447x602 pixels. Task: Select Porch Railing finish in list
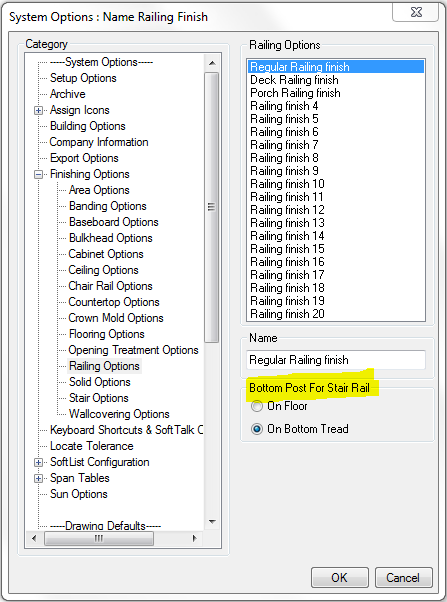click(295, 93)
